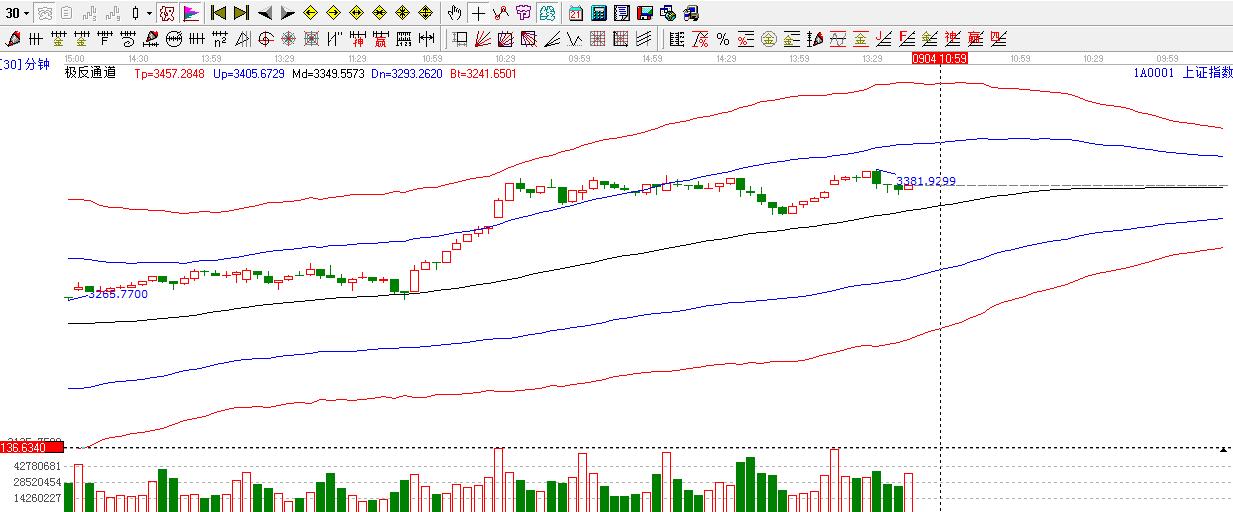Viewport: 1233px width, 512px height.
Task: Click the floppy disk save icon
Action: [x=645, y=13]
